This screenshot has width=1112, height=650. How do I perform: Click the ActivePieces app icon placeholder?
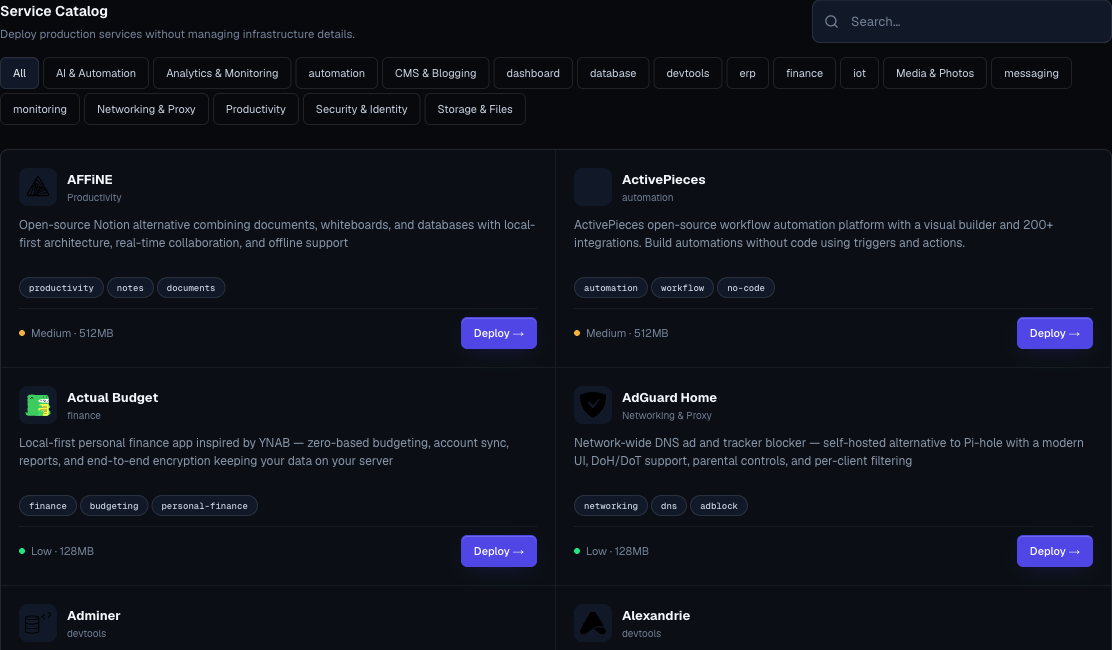(x=592, y=187)
